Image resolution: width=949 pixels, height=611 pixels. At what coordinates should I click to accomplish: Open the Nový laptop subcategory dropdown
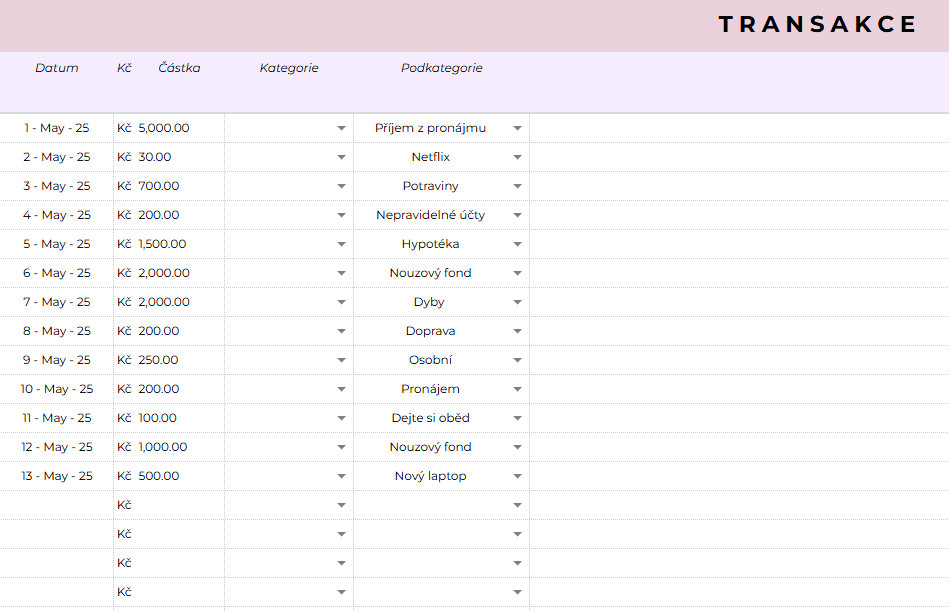pyautogui.click(x=517, y=477)
